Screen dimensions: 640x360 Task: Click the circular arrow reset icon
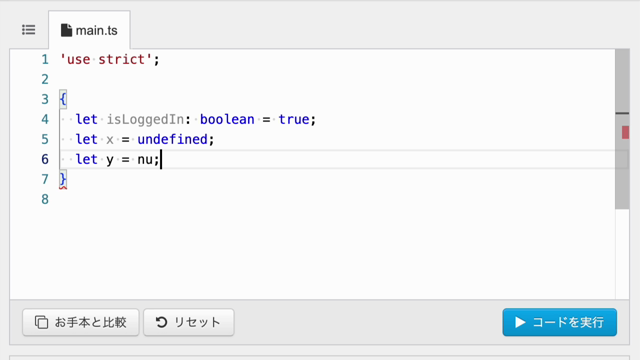pos(162,322)
